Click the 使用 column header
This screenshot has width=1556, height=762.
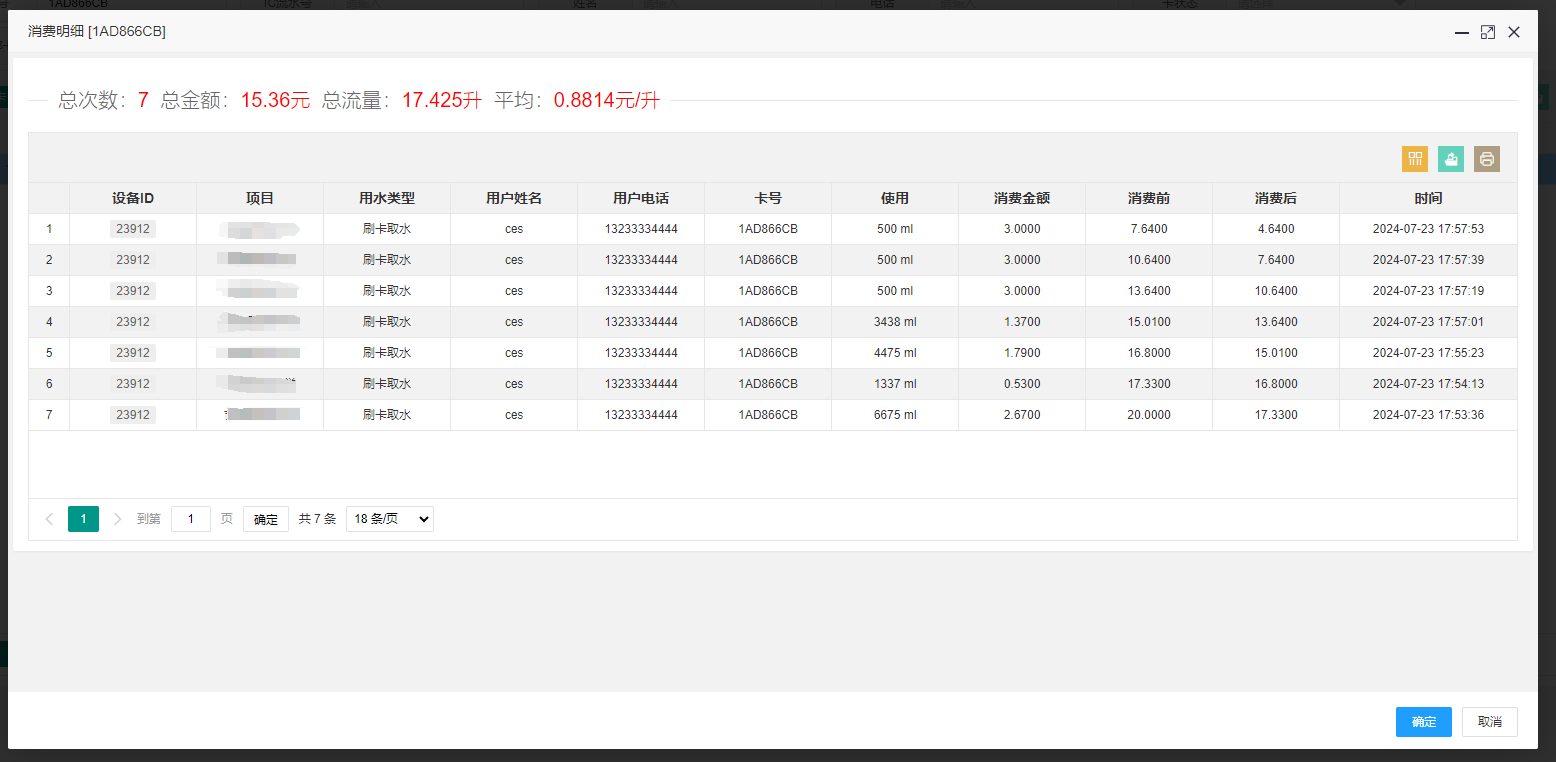click(x=895, y=198)
